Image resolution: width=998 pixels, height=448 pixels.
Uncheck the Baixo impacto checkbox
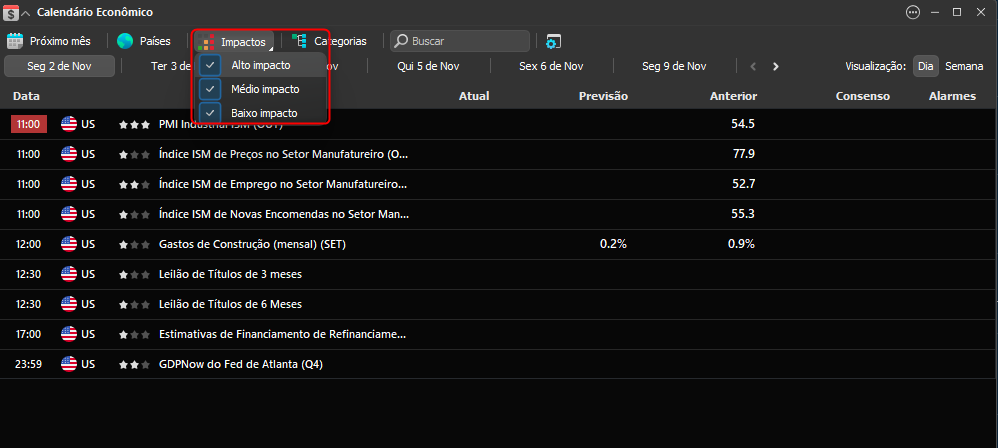click(x=210, y=113)
